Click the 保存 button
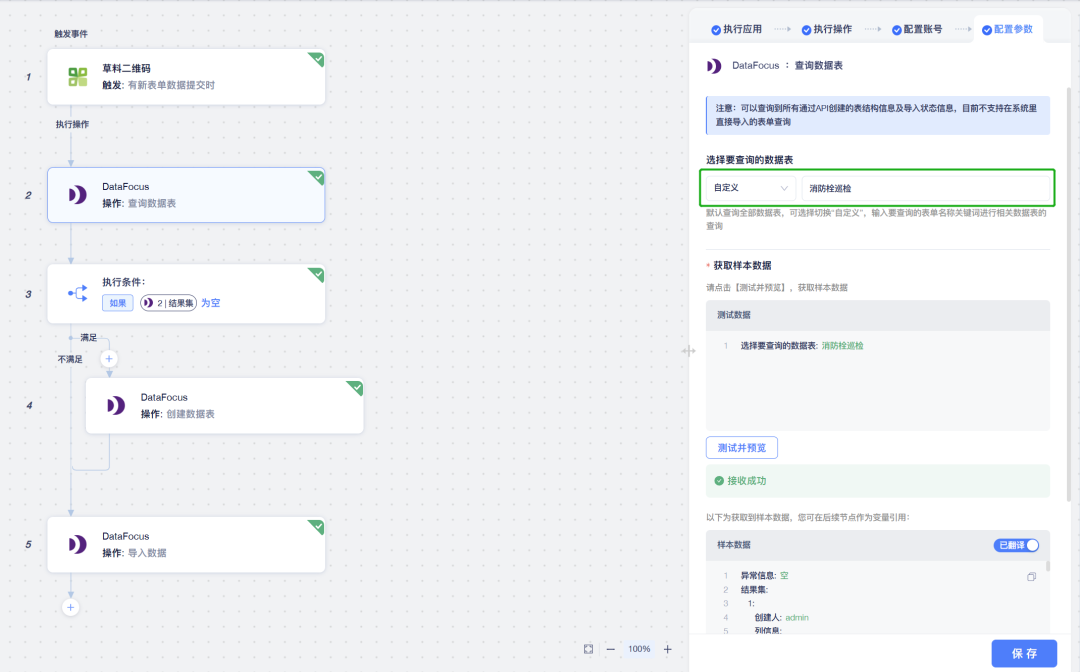 click(1024, 653)
